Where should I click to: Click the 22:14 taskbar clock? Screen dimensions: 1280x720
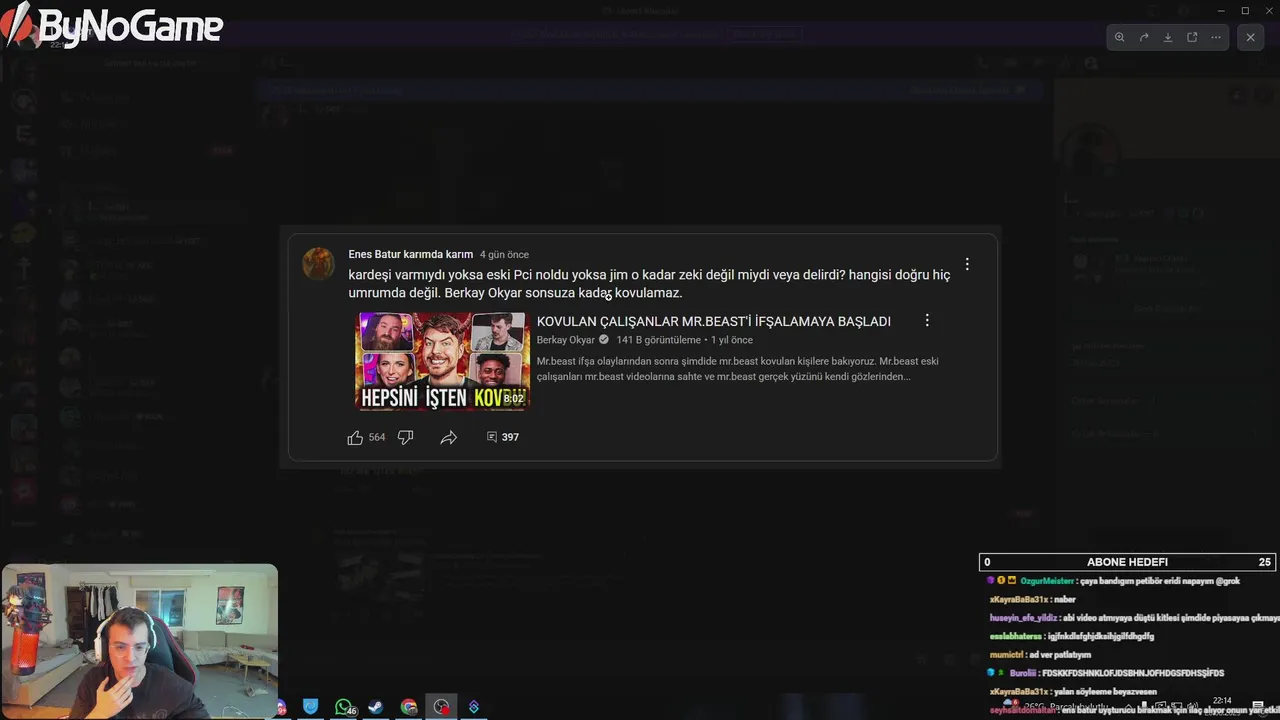[1221, 701]
